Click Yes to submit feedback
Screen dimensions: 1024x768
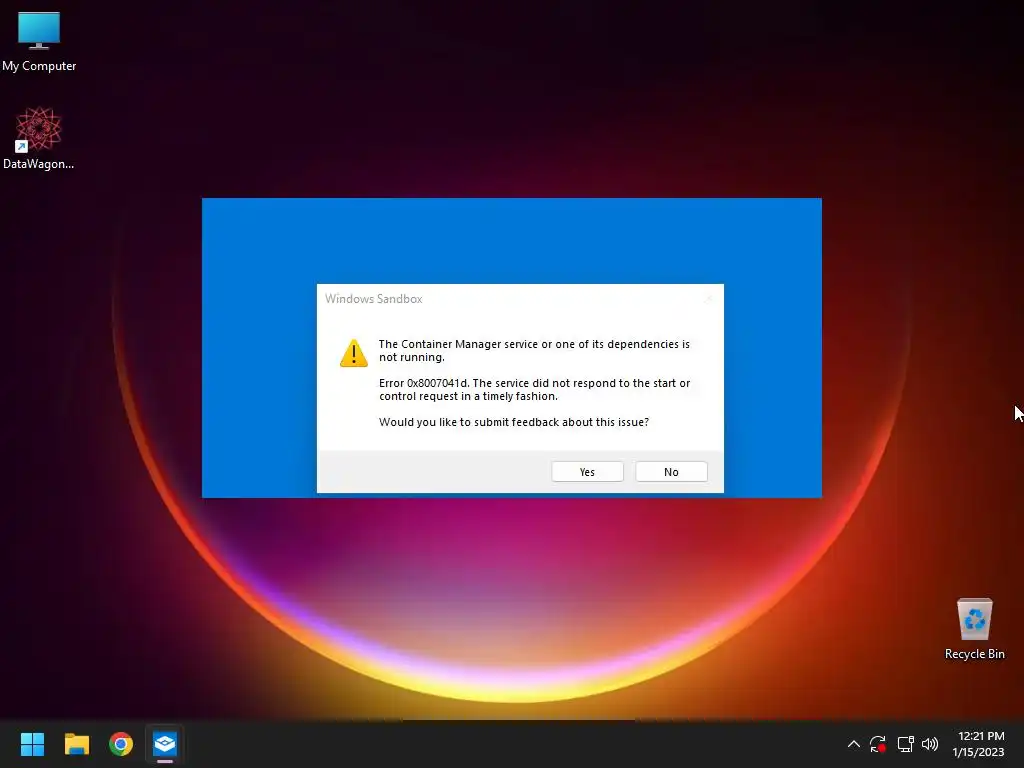tap(587, 472)
